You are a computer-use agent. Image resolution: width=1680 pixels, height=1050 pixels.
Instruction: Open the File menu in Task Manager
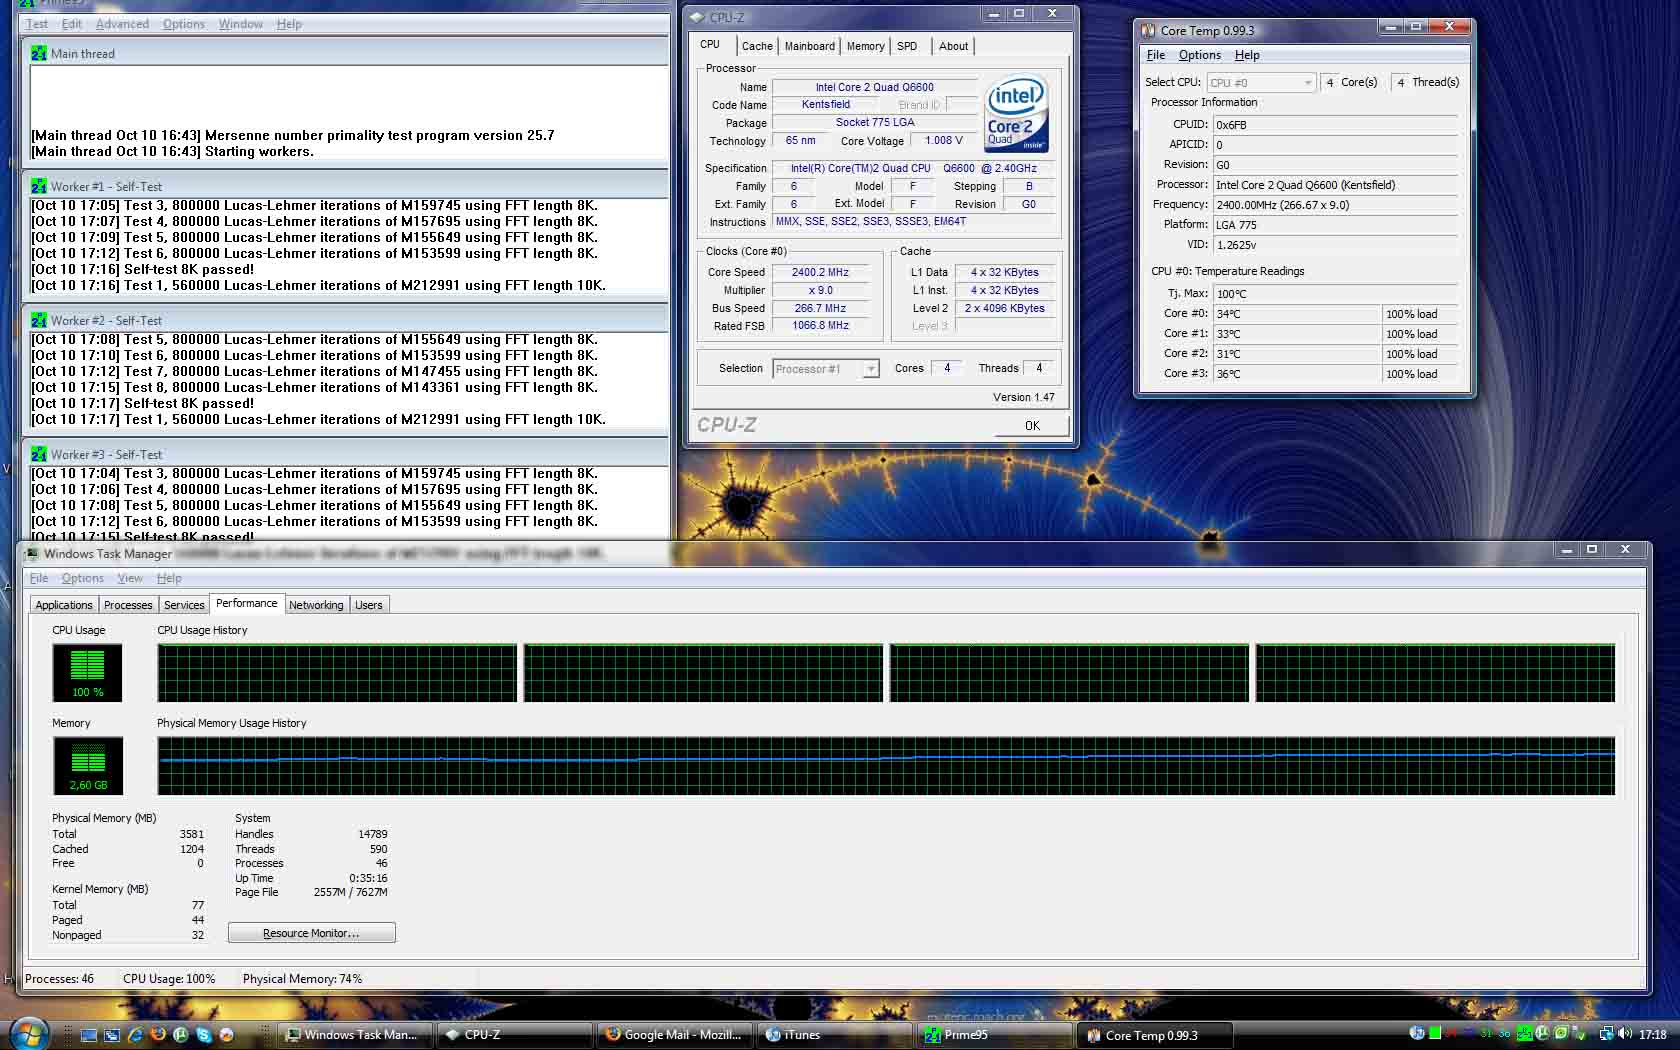[x=39, y=578]
